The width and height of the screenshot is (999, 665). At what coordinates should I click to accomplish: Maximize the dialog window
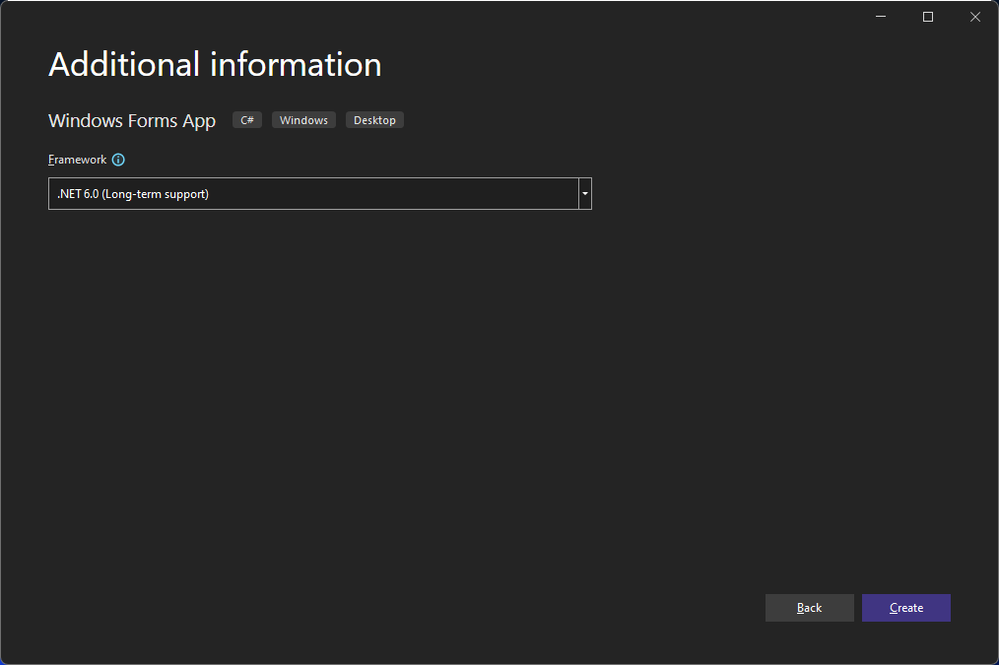click(928, 17)
